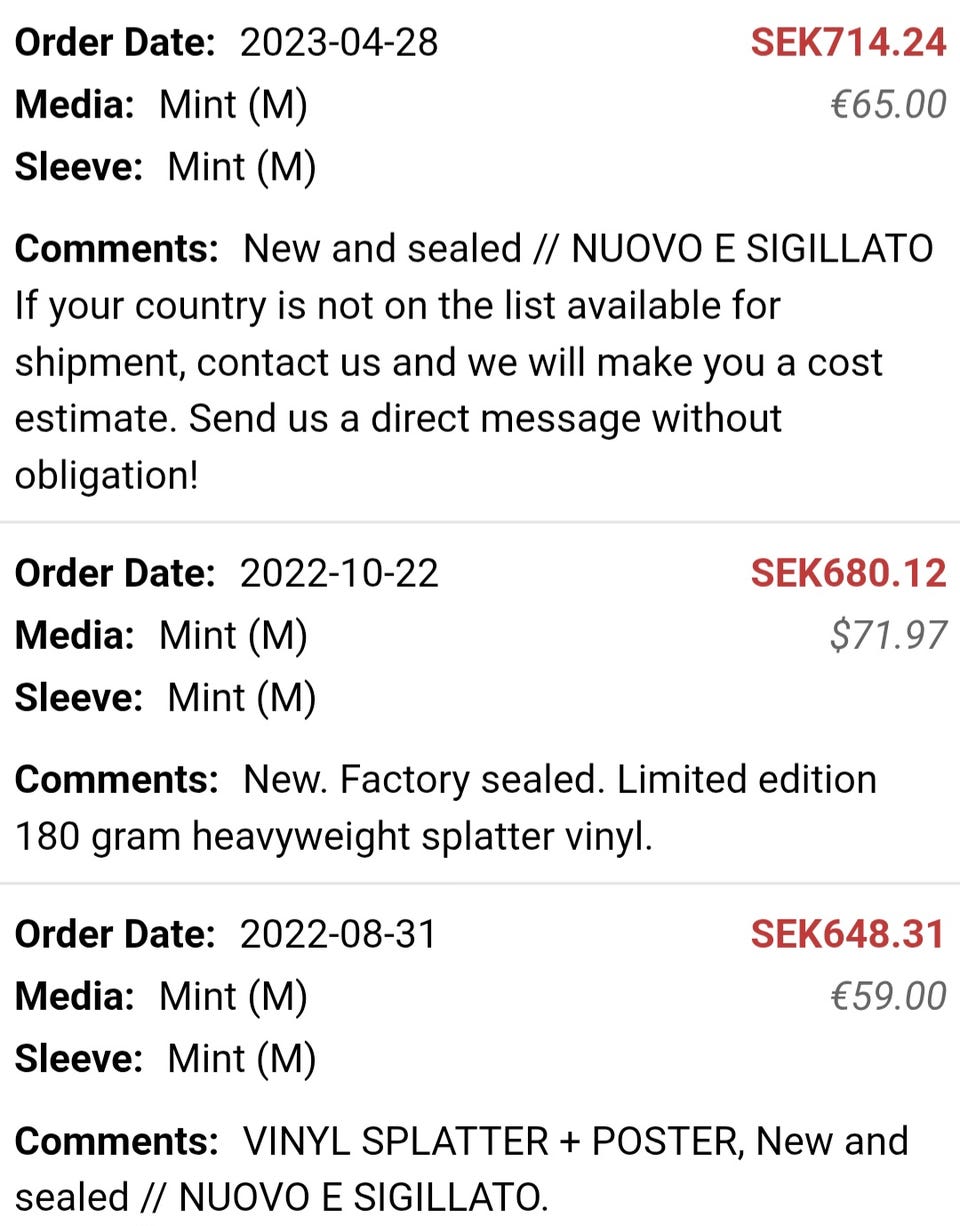Select the 2022-08-31 order date
This screenshot has height=1226, width=960.
(338, 934)
